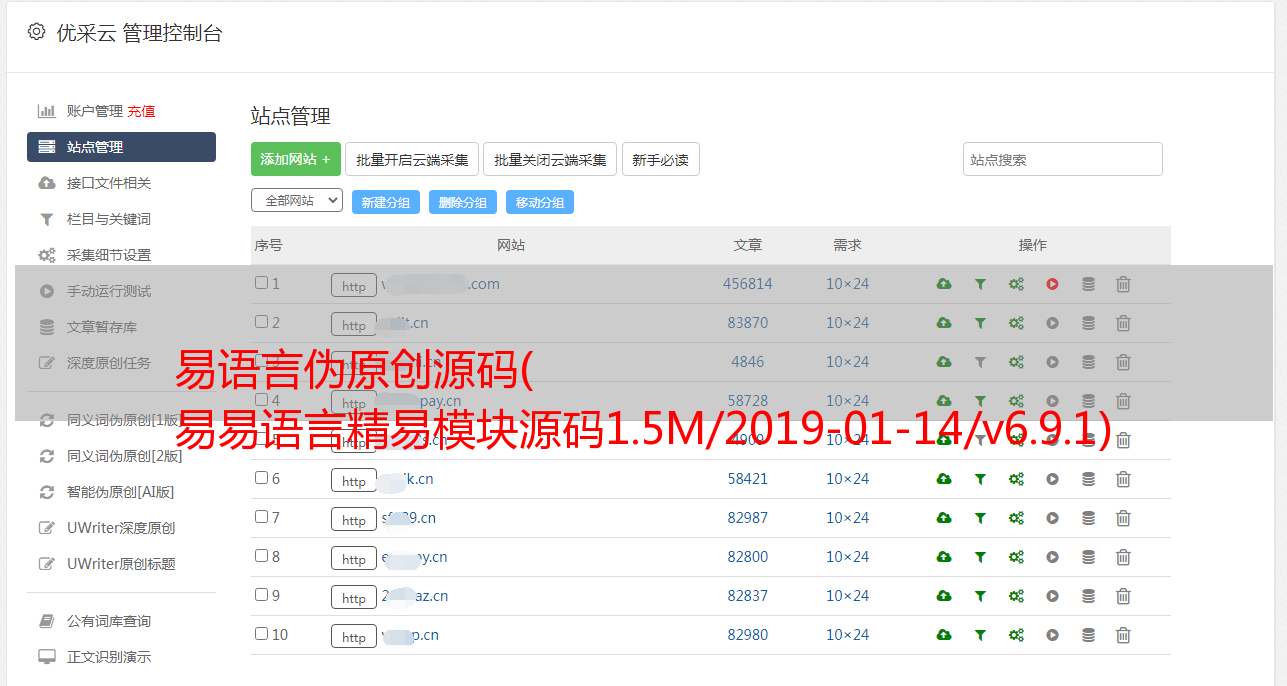Screen dimensions: 1287x686
Task: Delete site 7 with the trash icon
Action: [1123, 518]
